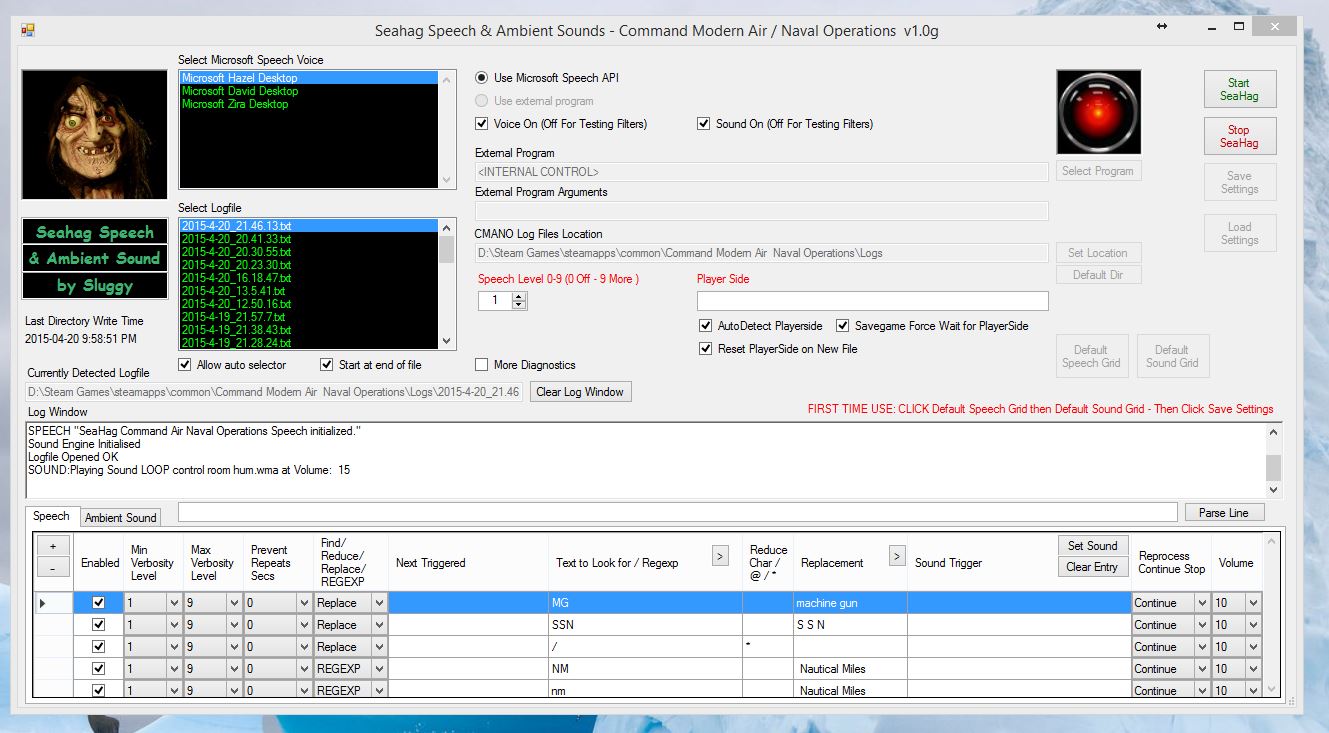Image resolution: width=1329 pixels, height=733 pixels.
Task: Click the 'machine gun' replacement cell
Action: pos(850,603)
